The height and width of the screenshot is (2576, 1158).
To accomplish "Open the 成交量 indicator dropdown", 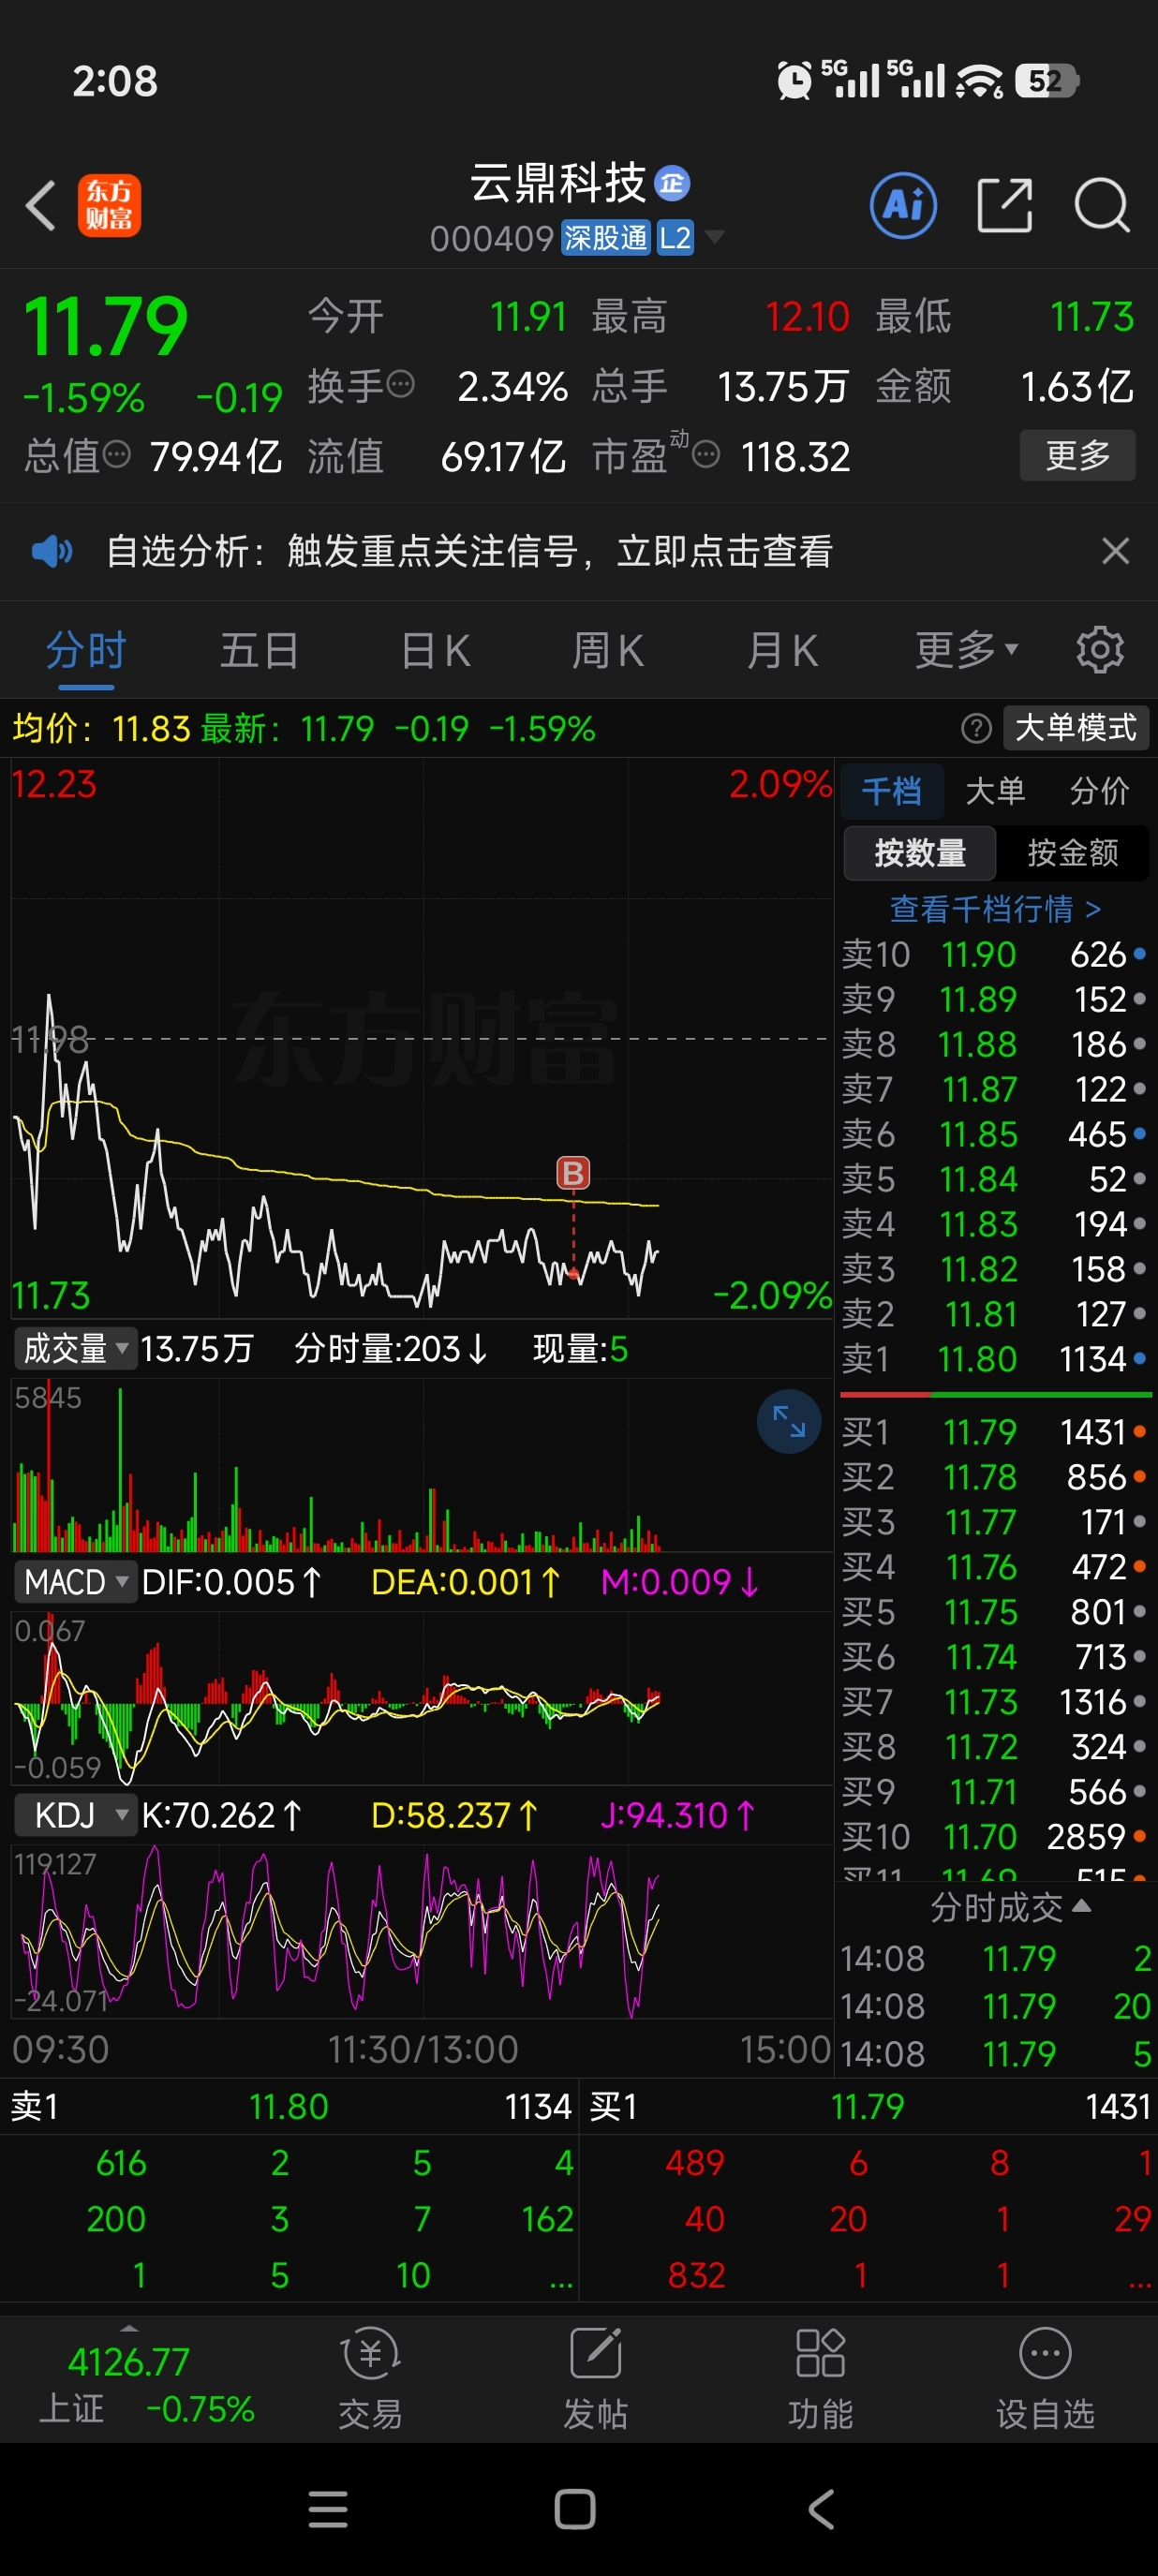I will pos(75,1349).
